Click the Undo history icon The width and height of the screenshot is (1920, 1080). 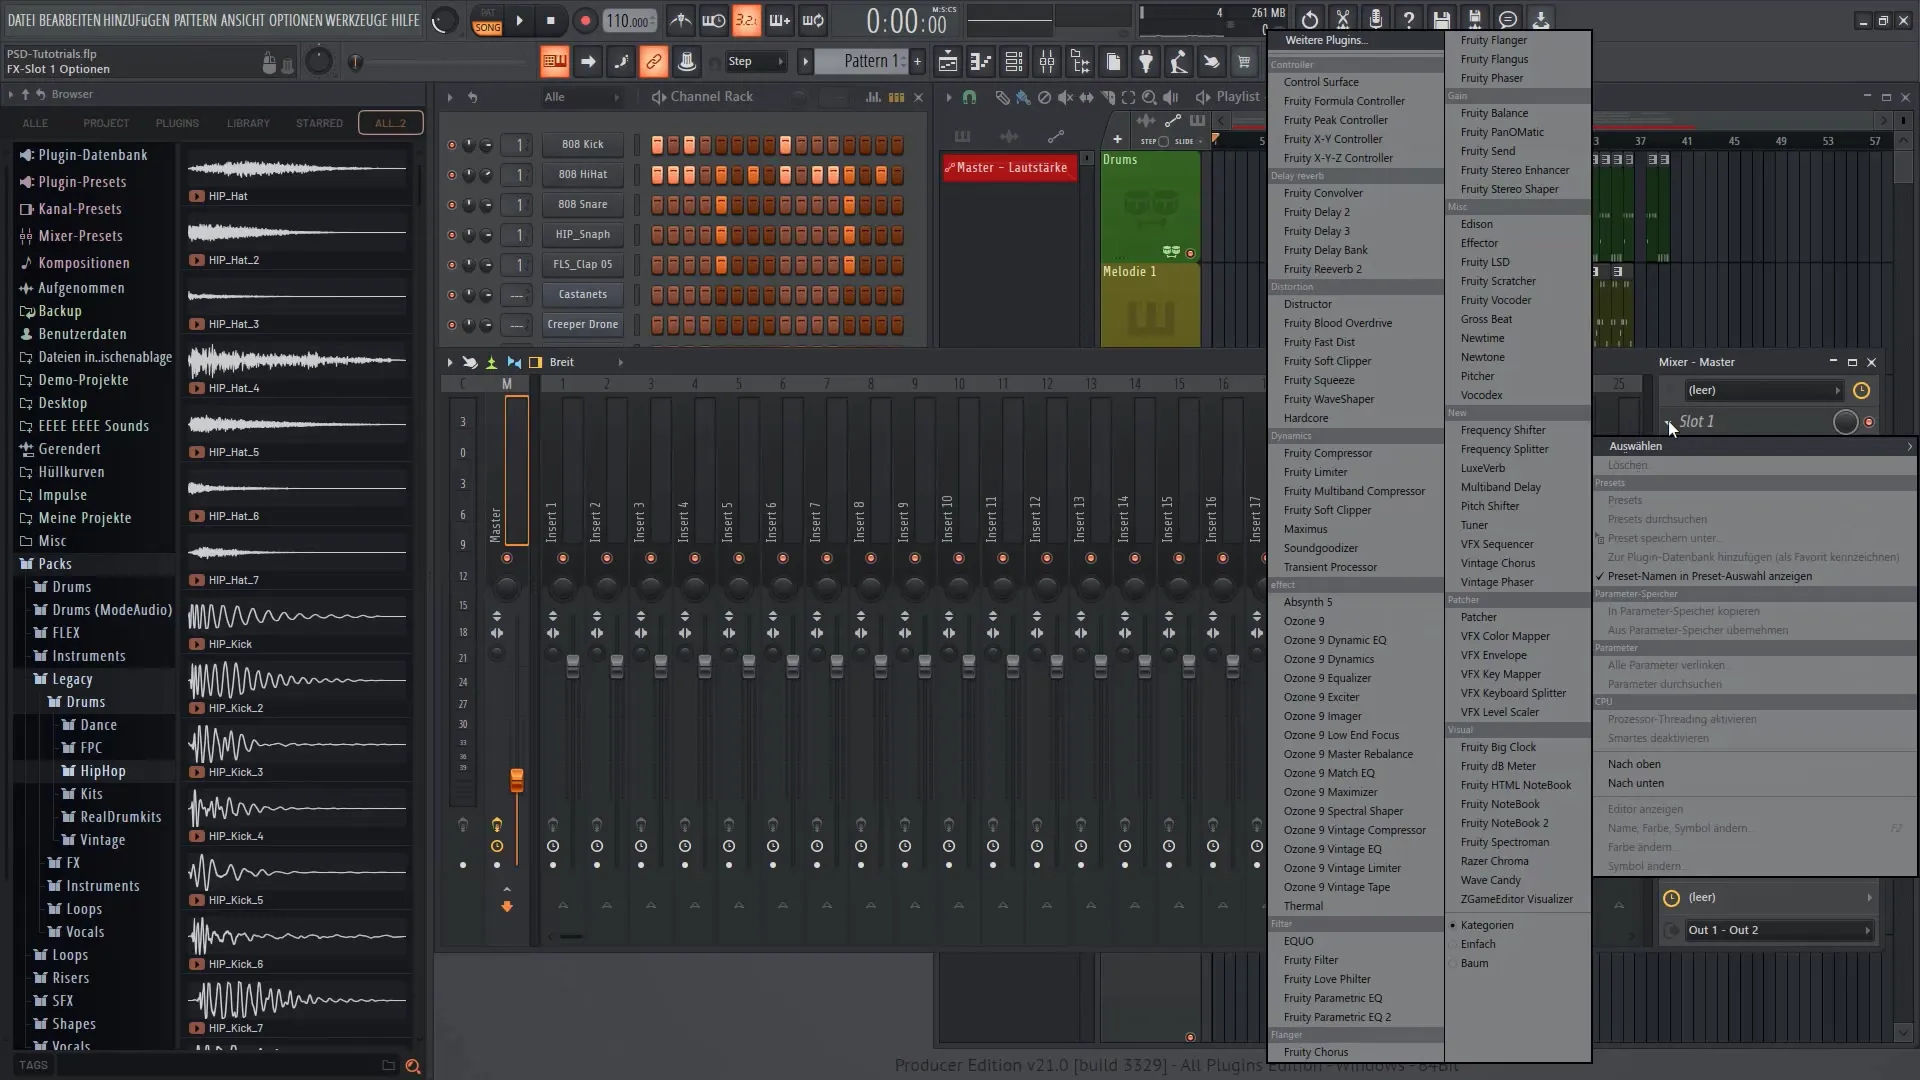coord(1309,19)
